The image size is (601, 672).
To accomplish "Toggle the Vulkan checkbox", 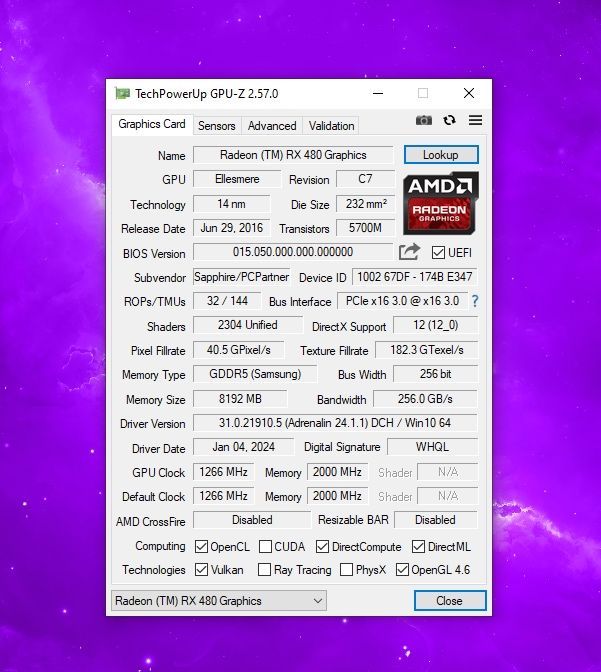I will tap(201, 570).
